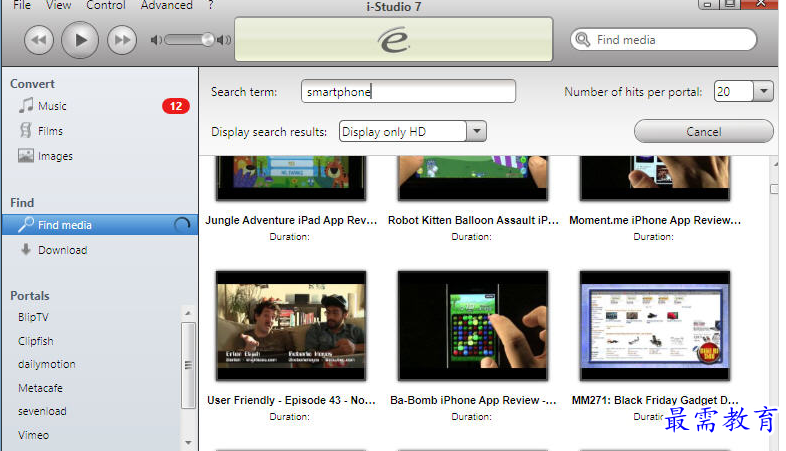Mute audio via the low-volume speaker icon
Image resolution: width=786 pixels, height=451 pixels.
156,40
